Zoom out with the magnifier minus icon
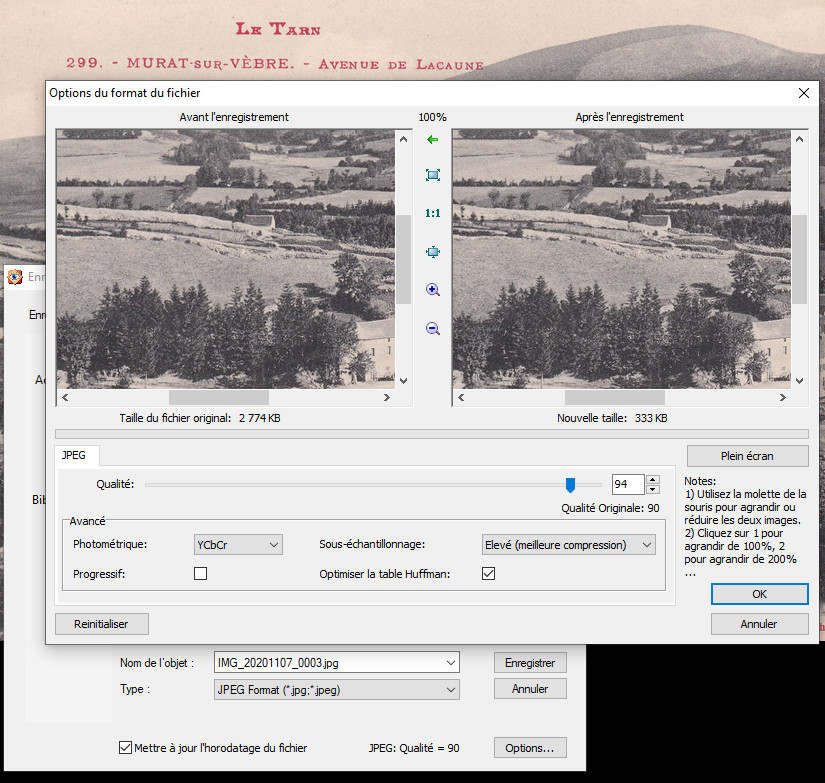Viewport: 825px width, 783px height. point(432,328)
